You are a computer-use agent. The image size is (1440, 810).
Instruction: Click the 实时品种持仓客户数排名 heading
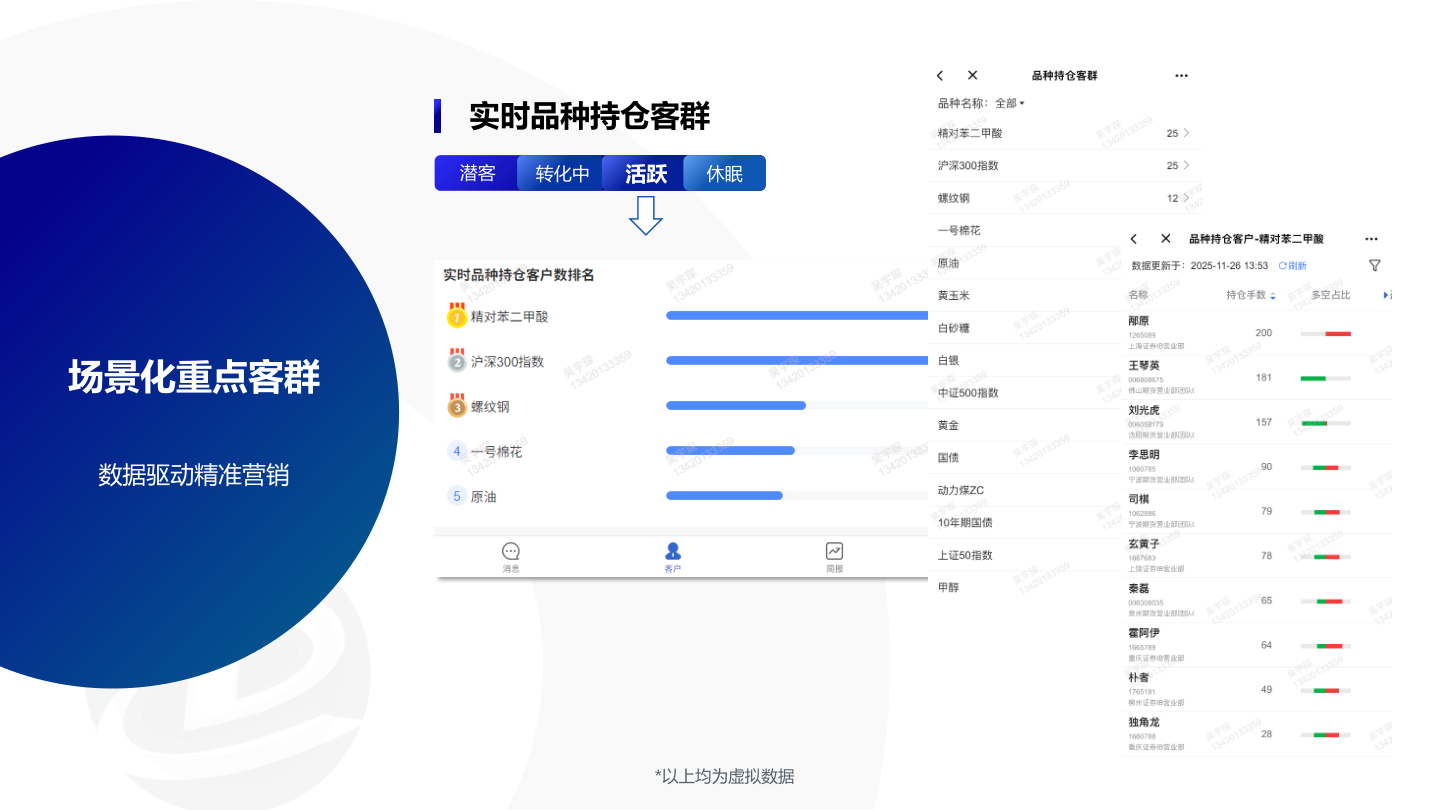click(x=519, y=275)
